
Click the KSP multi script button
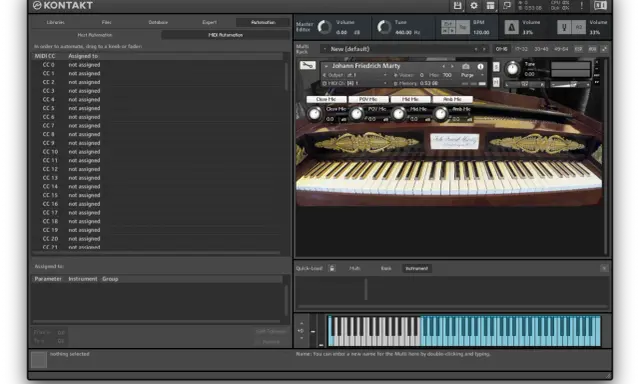click(x=578, y=49)
